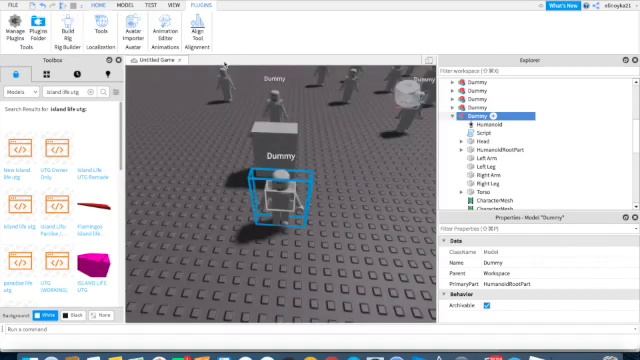The image size is (640, 360).
Task: Click the Explorer scrollbar down arrow
Action: coord(636,207)
